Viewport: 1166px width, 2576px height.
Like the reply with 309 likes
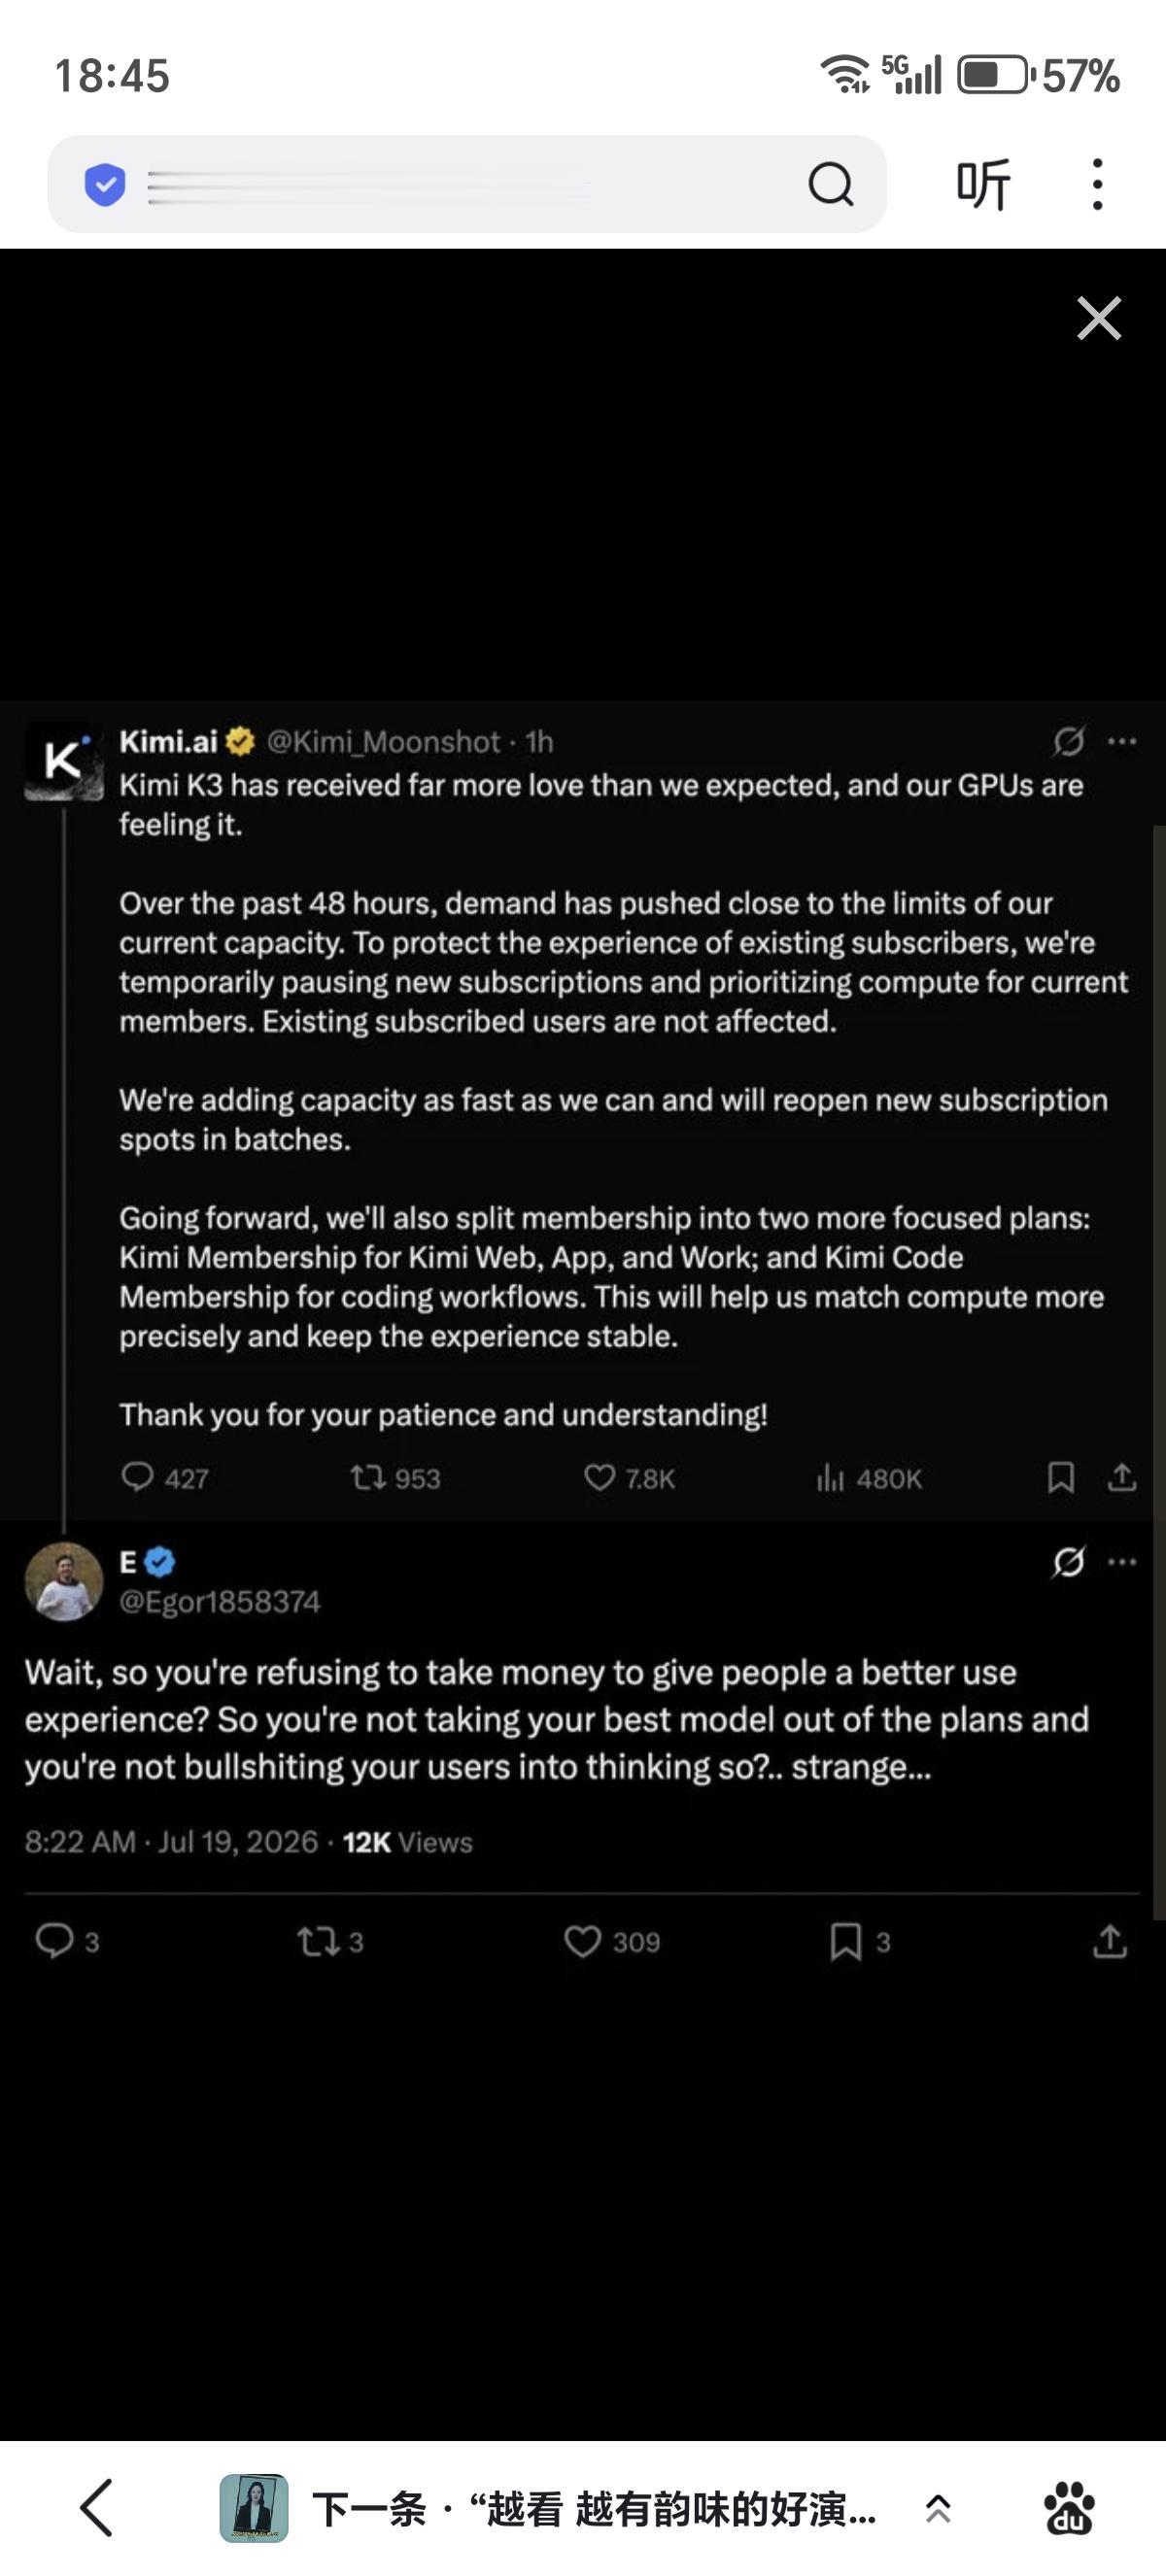click(x=611, y=1942)
